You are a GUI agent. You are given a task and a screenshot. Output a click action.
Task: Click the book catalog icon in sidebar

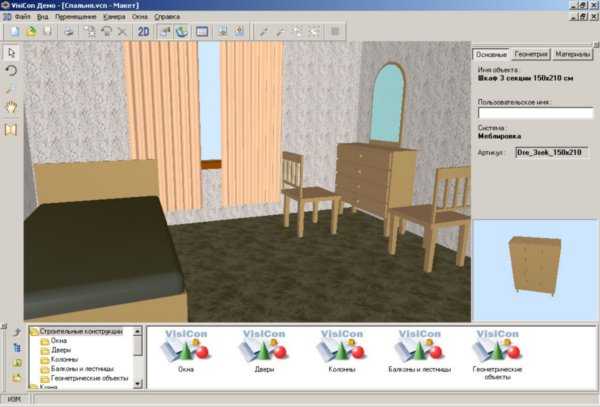coord(11,129)
